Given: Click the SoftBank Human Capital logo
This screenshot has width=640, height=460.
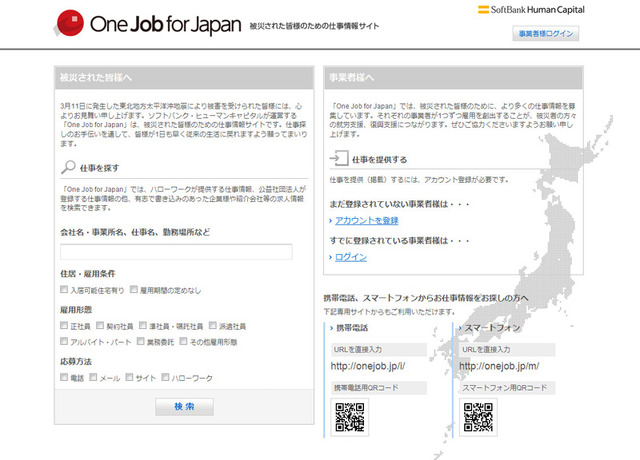Looking at the screenshot, I should 531,9.
